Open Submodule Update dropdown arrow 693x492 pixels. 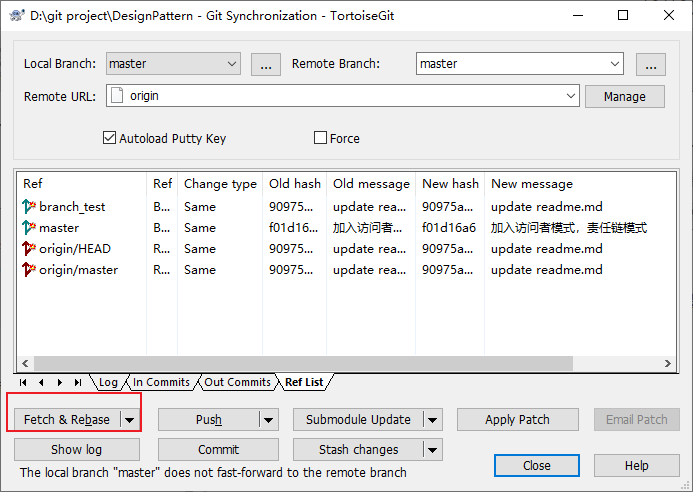tap(433, 420)
